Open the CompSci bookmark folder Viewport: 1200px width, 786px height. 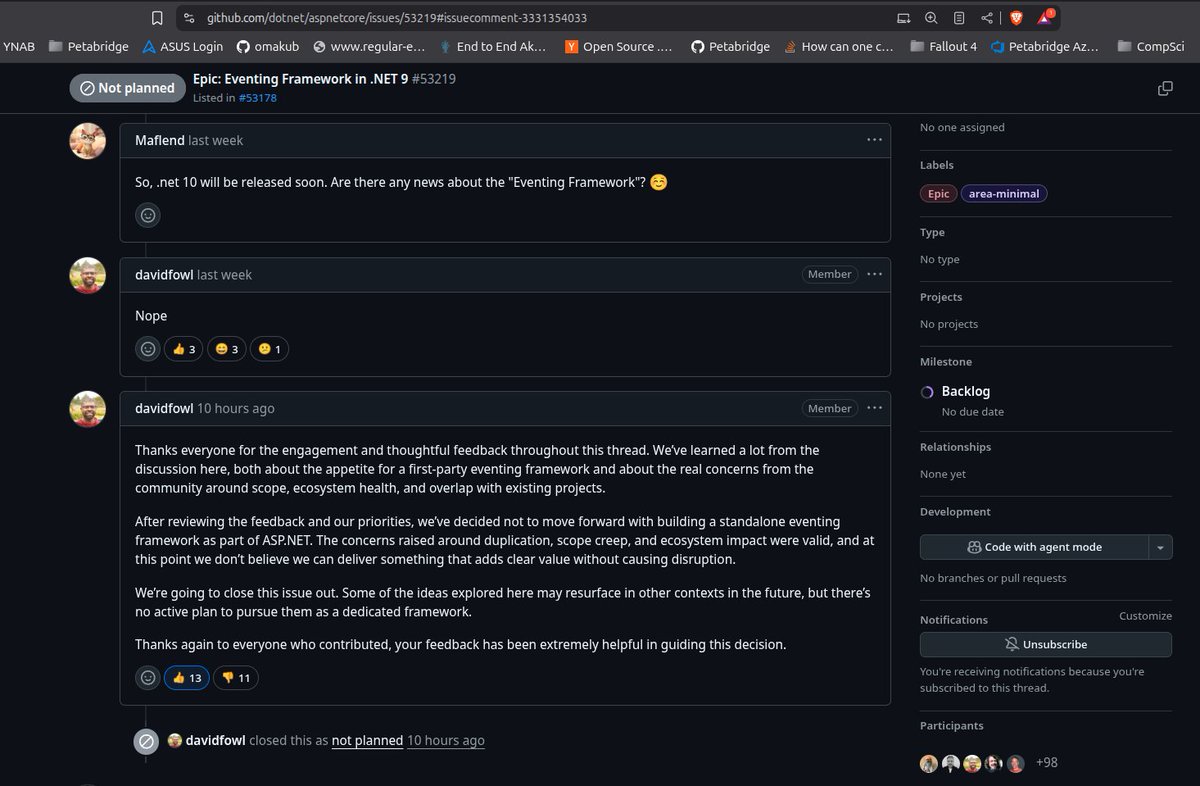click(x=1151, y=46)
